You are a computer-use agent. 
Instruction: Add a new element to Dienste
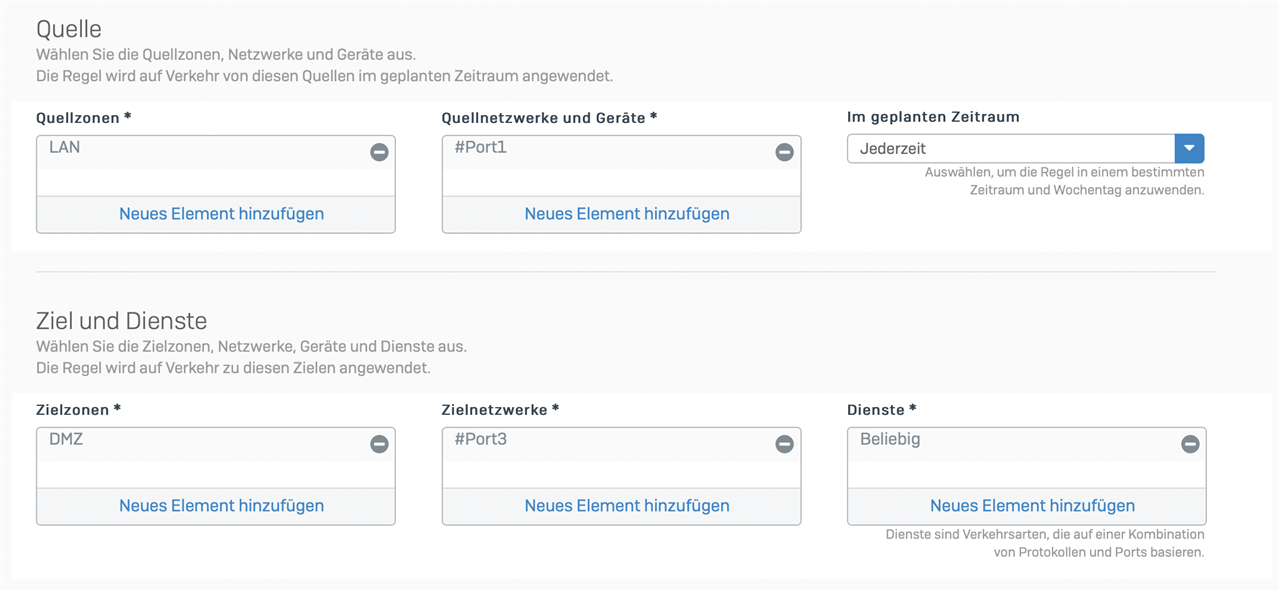click(1032, 506)
